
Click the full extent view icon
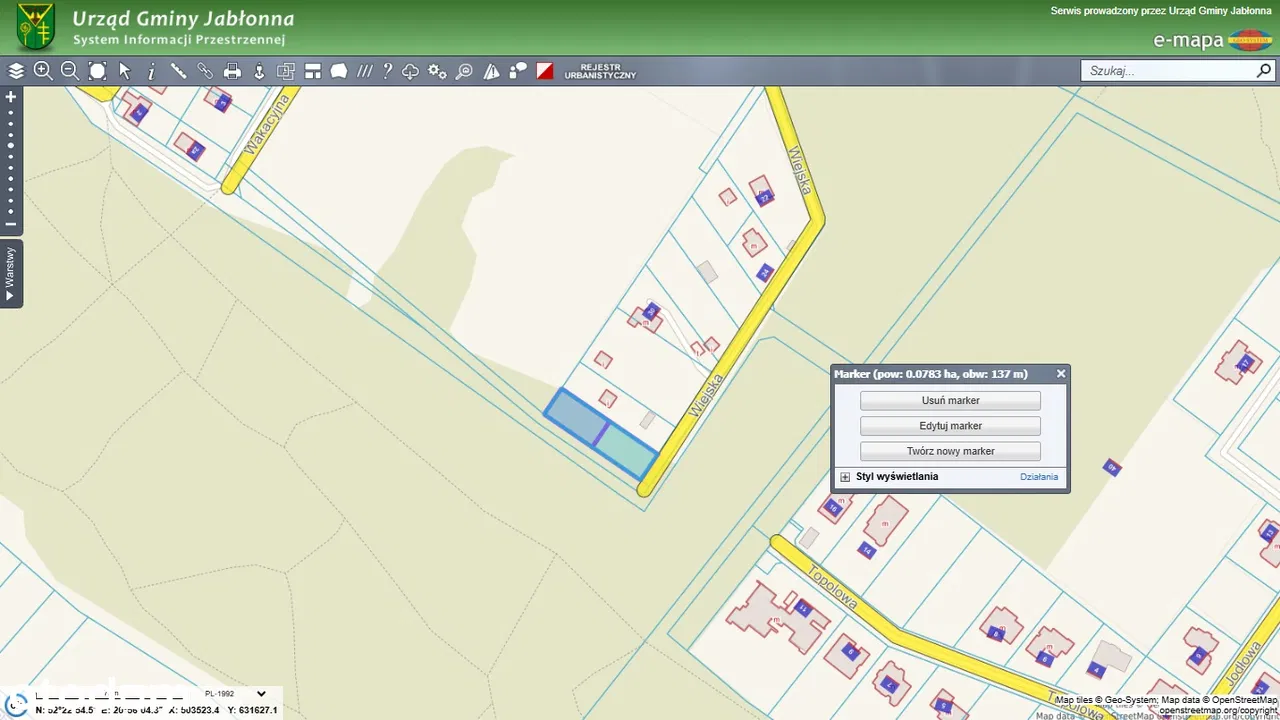point(97,71)
